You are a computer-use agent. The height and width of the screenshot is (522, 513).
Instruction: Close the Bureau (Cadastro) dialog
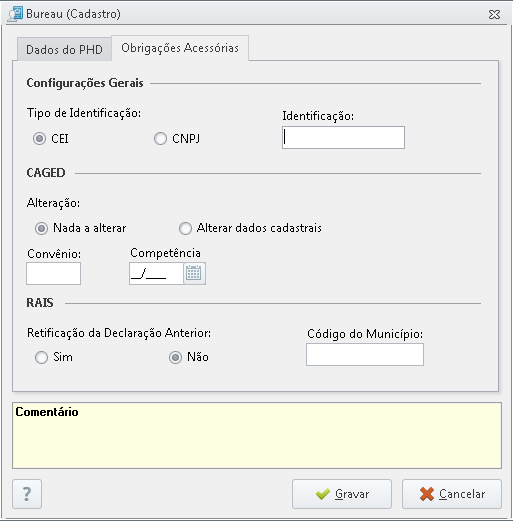pyautogui.click(x=494, y=14)
